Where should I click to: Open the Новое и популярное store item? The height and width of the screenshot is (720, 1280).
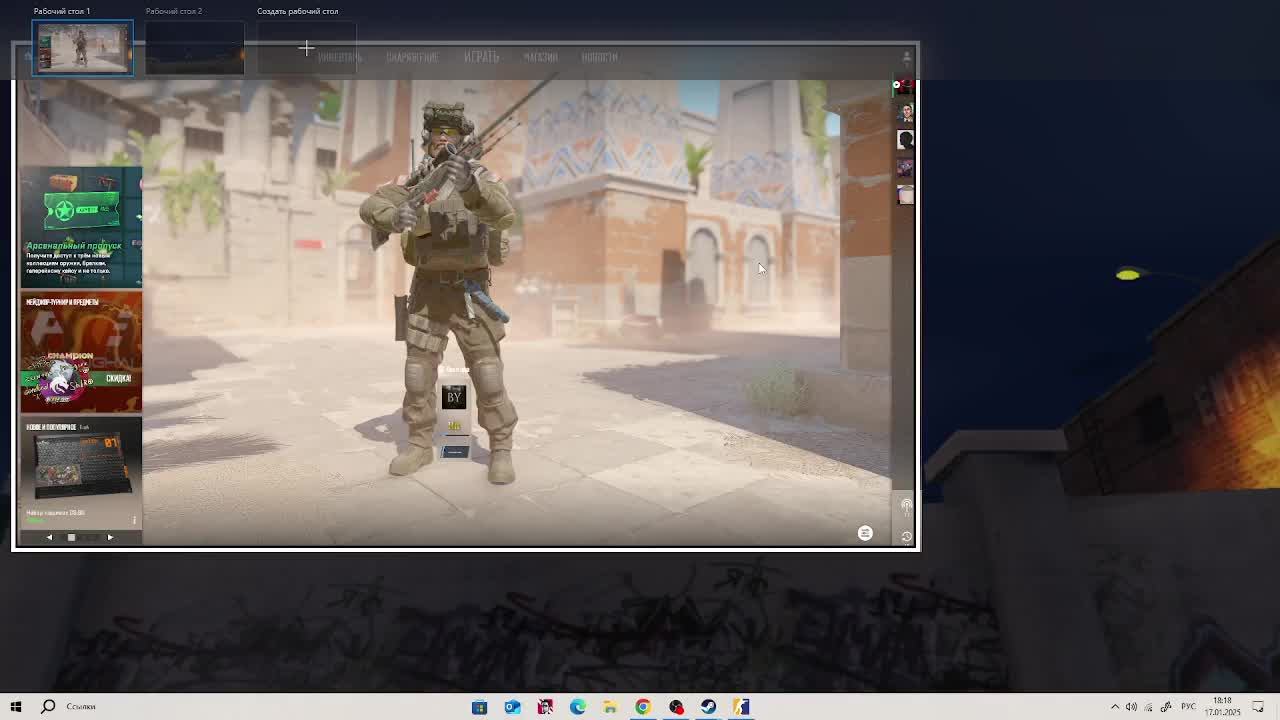coord(81,472)
